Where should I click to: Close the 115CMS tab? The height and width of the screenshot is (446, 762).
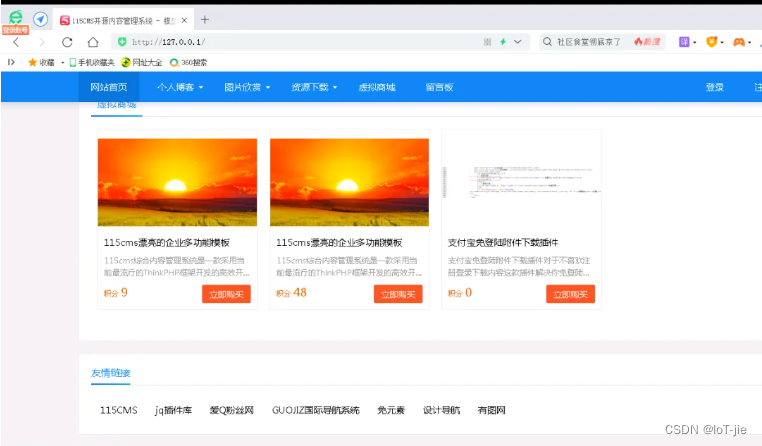coord(184,20)
